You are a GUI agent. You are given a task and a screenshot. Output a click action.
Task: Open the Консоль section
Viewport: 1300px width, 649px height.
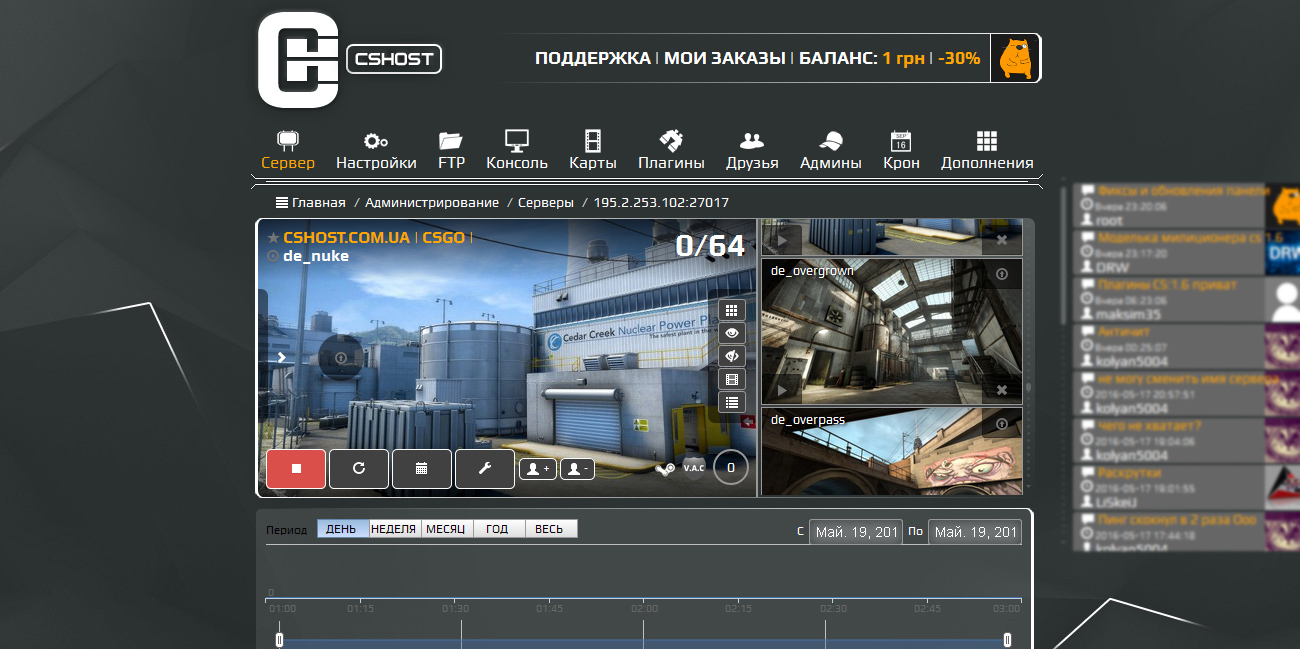click(x=517, y=151)
